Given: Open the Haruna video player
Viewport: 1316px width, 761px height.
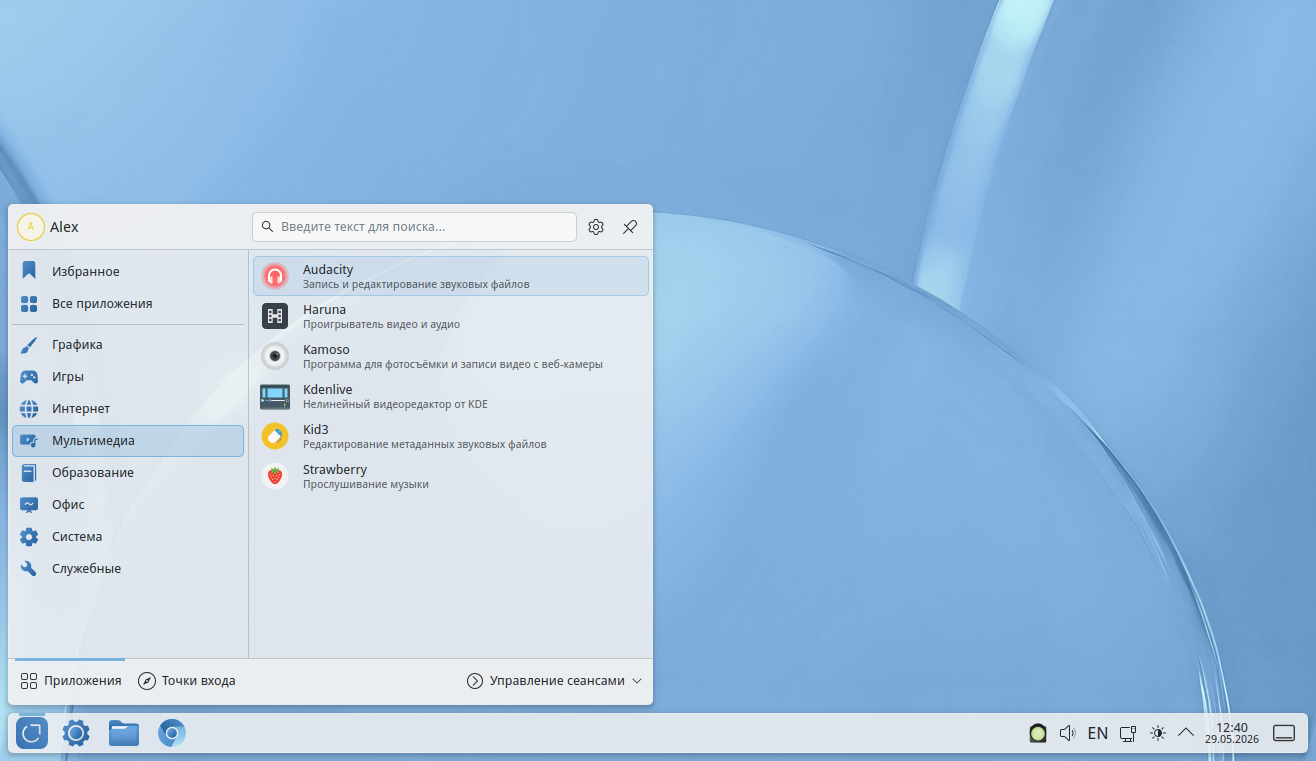Looking at the screenshot, I should tap(450, 316).
